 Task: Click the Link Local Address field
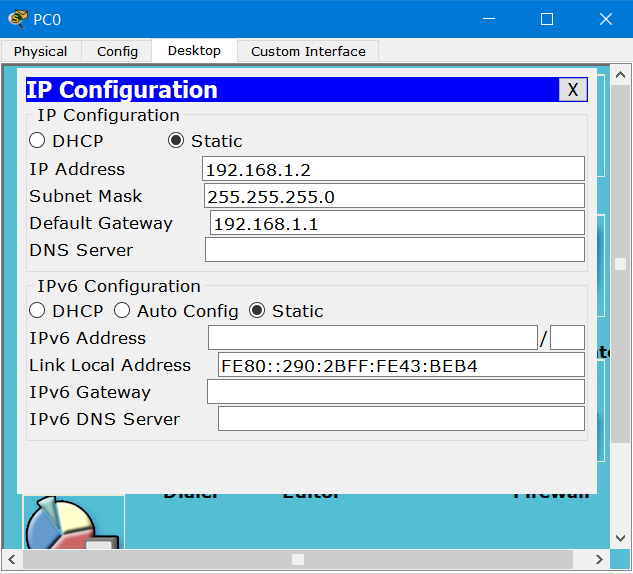point(401,365)
